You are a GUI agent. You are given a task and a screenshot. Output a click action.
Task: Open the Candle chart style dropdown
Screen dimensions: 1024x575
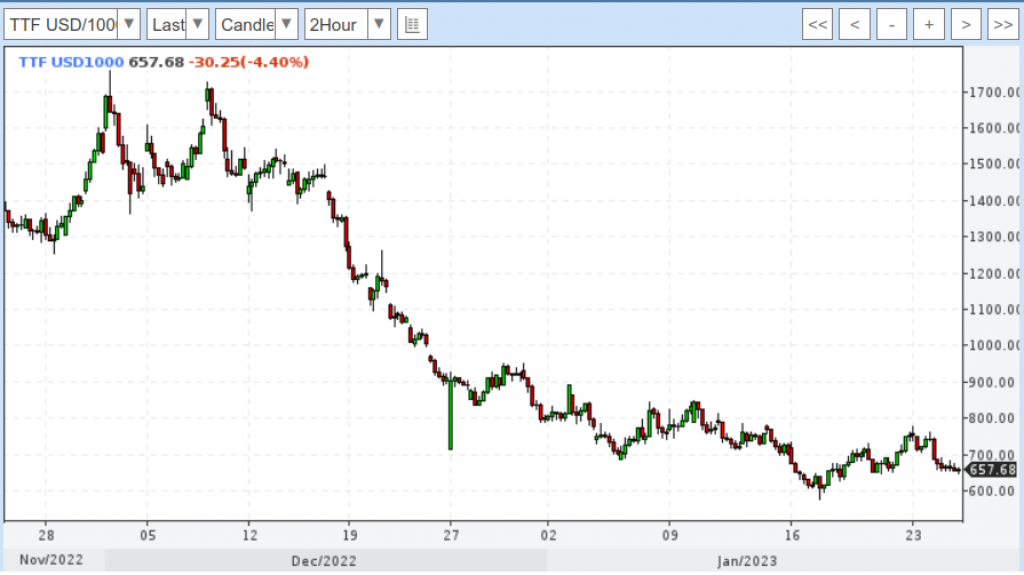[x=257, y=24]
